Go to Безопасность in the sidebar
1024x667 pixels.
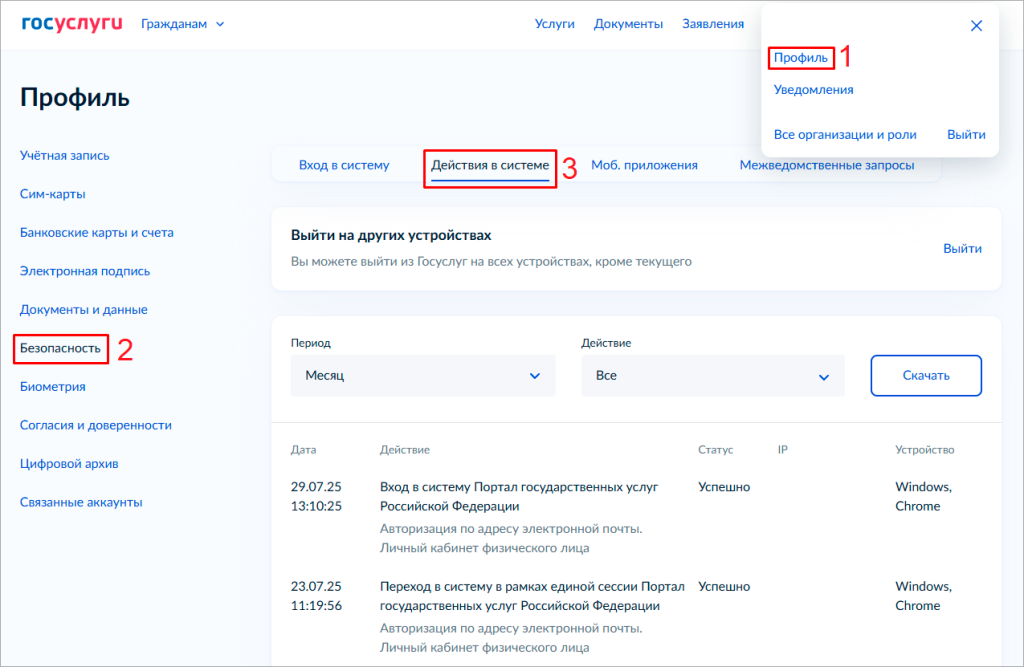coord(61,348)
